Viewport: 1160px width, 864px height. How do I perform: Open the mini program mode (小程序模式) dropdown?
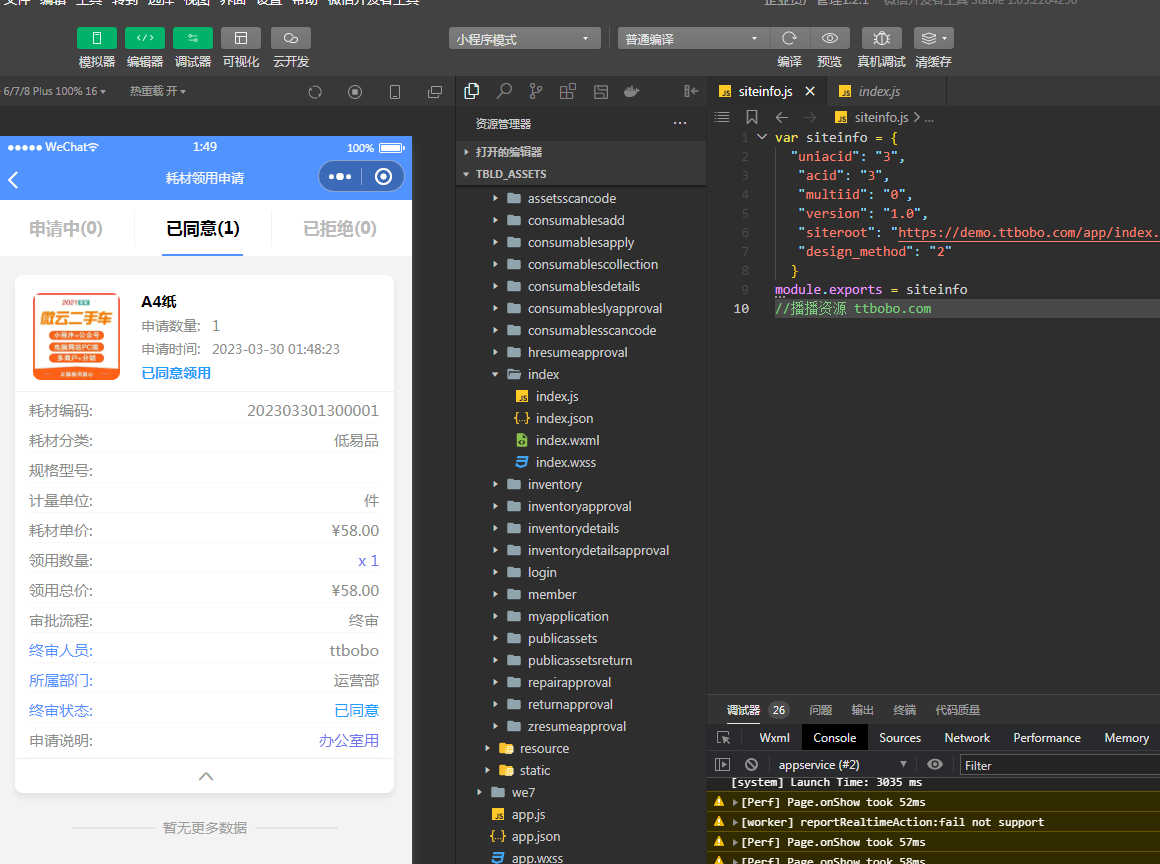(x=524, y=38)
